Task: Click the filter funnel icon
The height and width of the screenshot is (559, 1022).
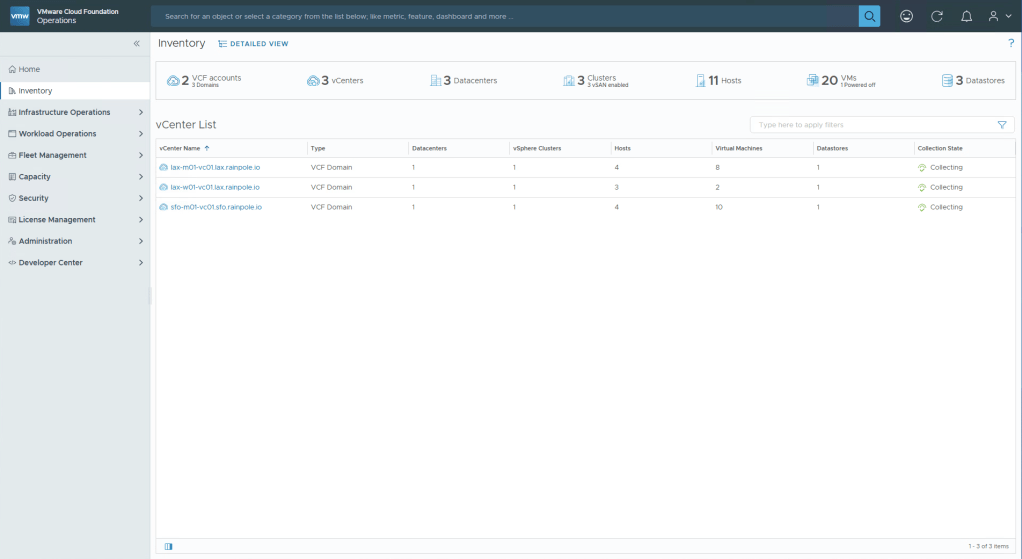Action: (x=1002, y=125)
